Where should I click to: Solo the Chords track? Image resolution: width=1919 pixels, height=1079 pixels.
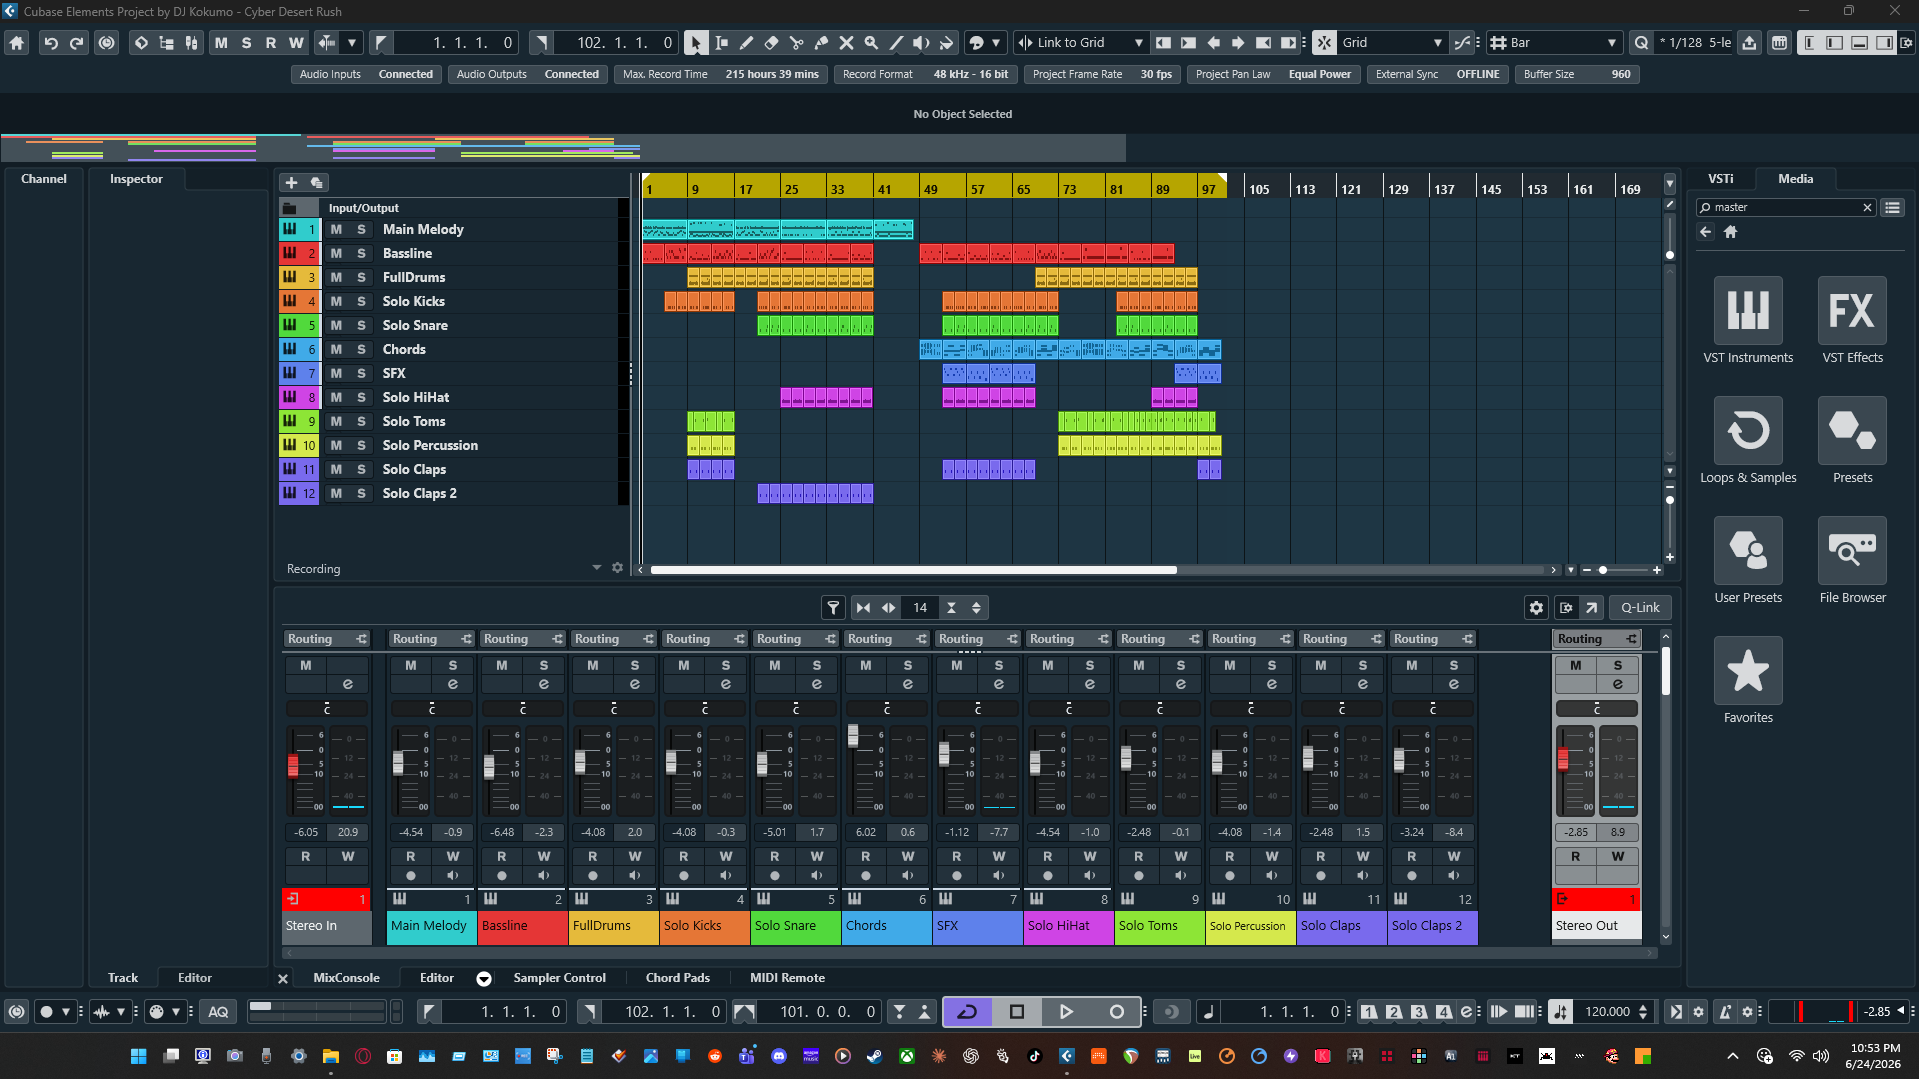361,349
